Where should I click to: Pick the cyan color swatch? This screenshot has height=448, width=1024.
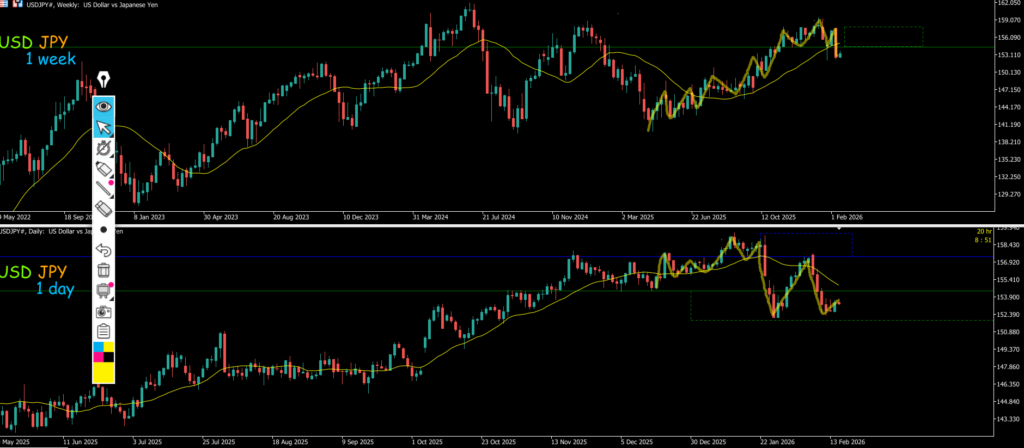(x=98, y=348)
